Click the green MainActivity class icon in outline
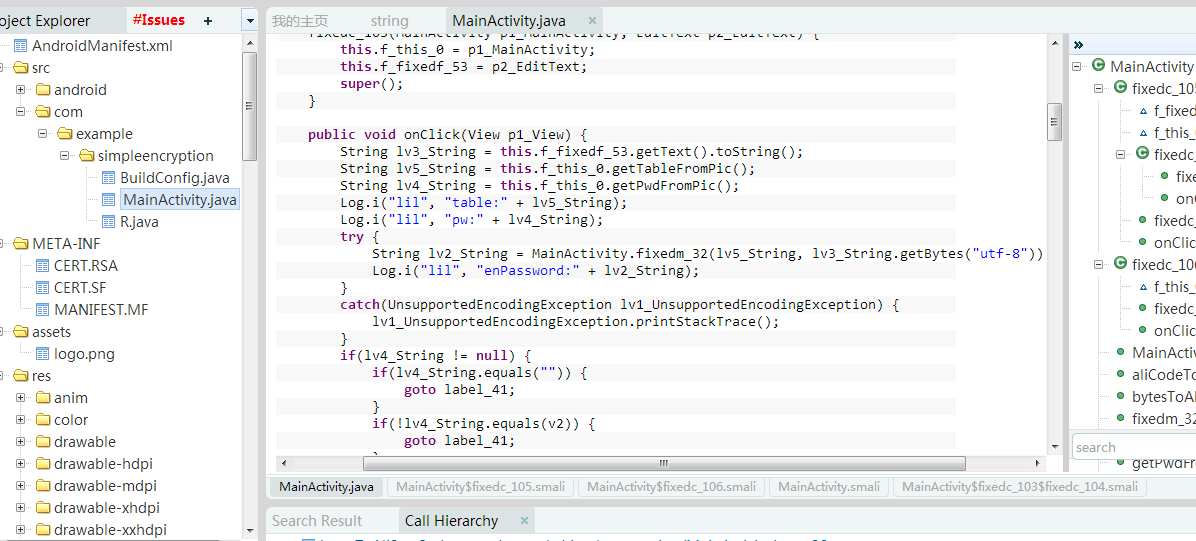Image resolution: width=1196 pixels, height=541 pixels. click(1098, 66)
